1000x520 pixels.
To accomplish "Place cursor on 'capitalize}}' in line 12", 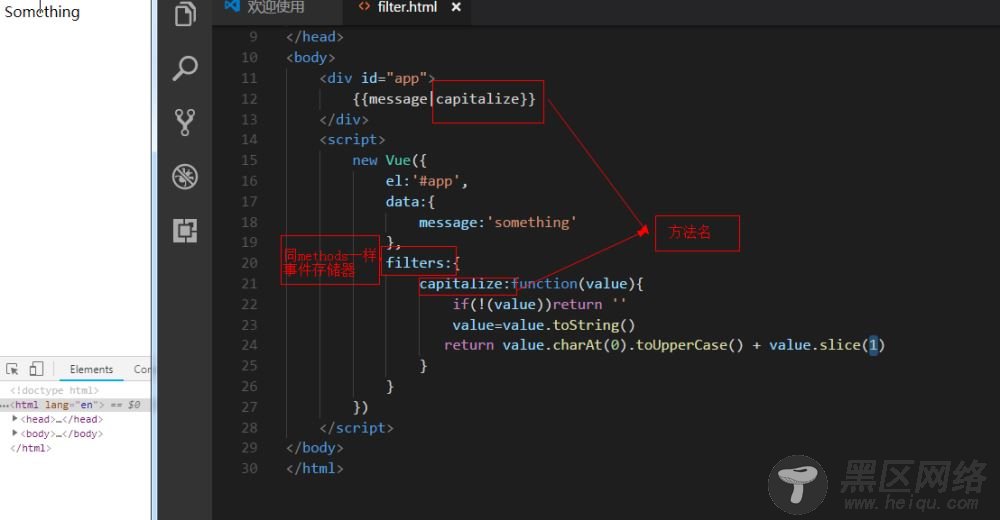I will pyautogui.click(x=485, y=99).
